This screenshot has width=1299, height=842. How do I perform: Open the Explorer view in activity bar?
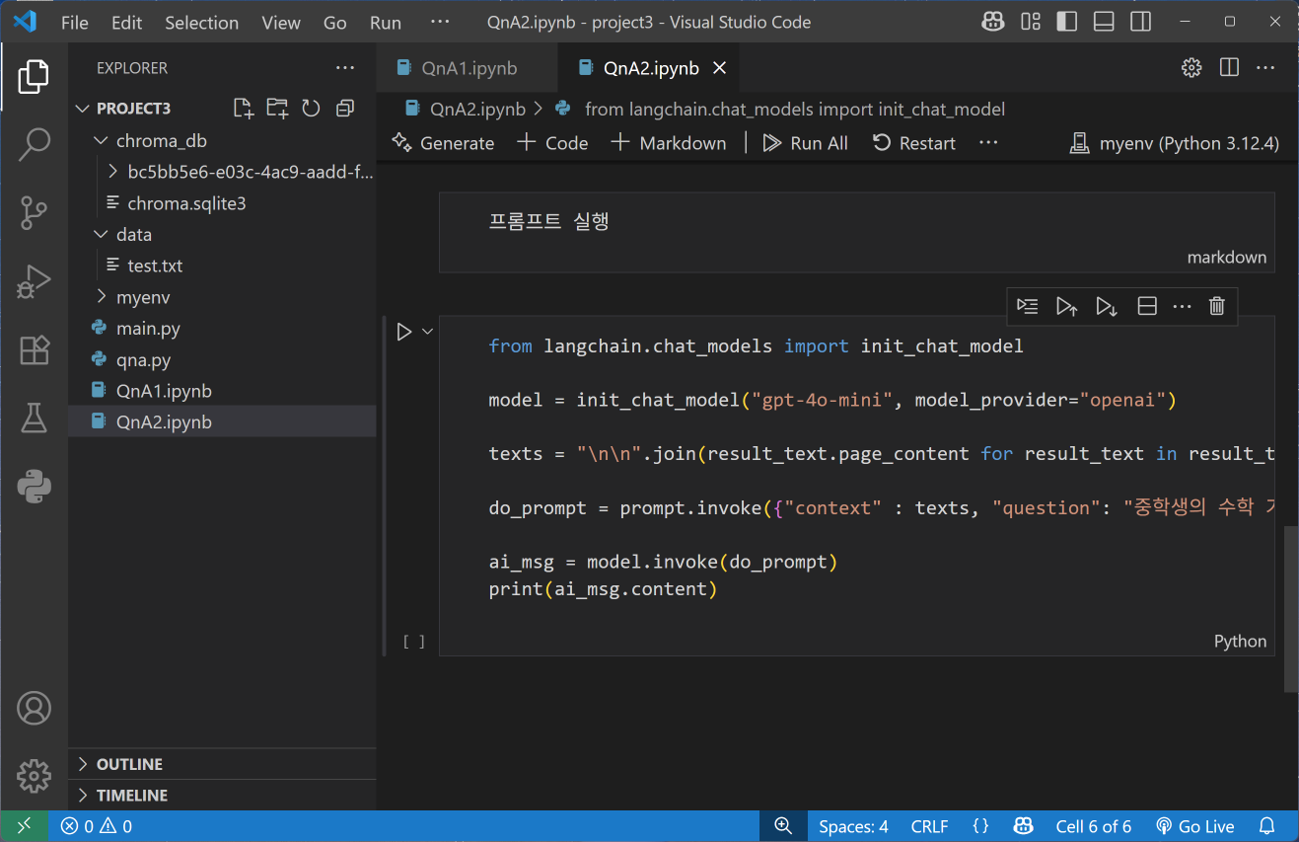(x=34, y=77)
